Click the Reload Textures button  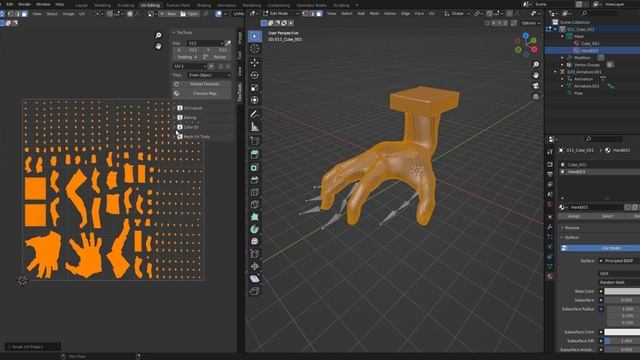[202, 84]
